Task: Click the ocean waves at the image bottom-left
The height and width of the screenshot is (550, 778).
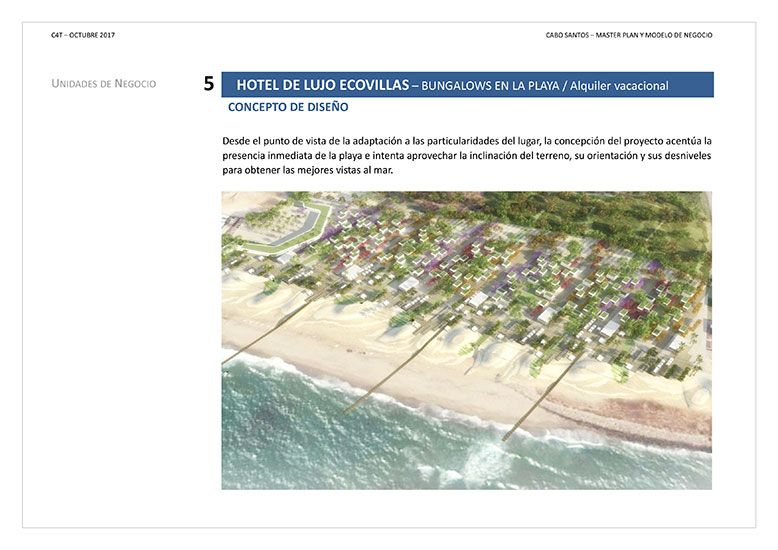Action: coord(280,440)
